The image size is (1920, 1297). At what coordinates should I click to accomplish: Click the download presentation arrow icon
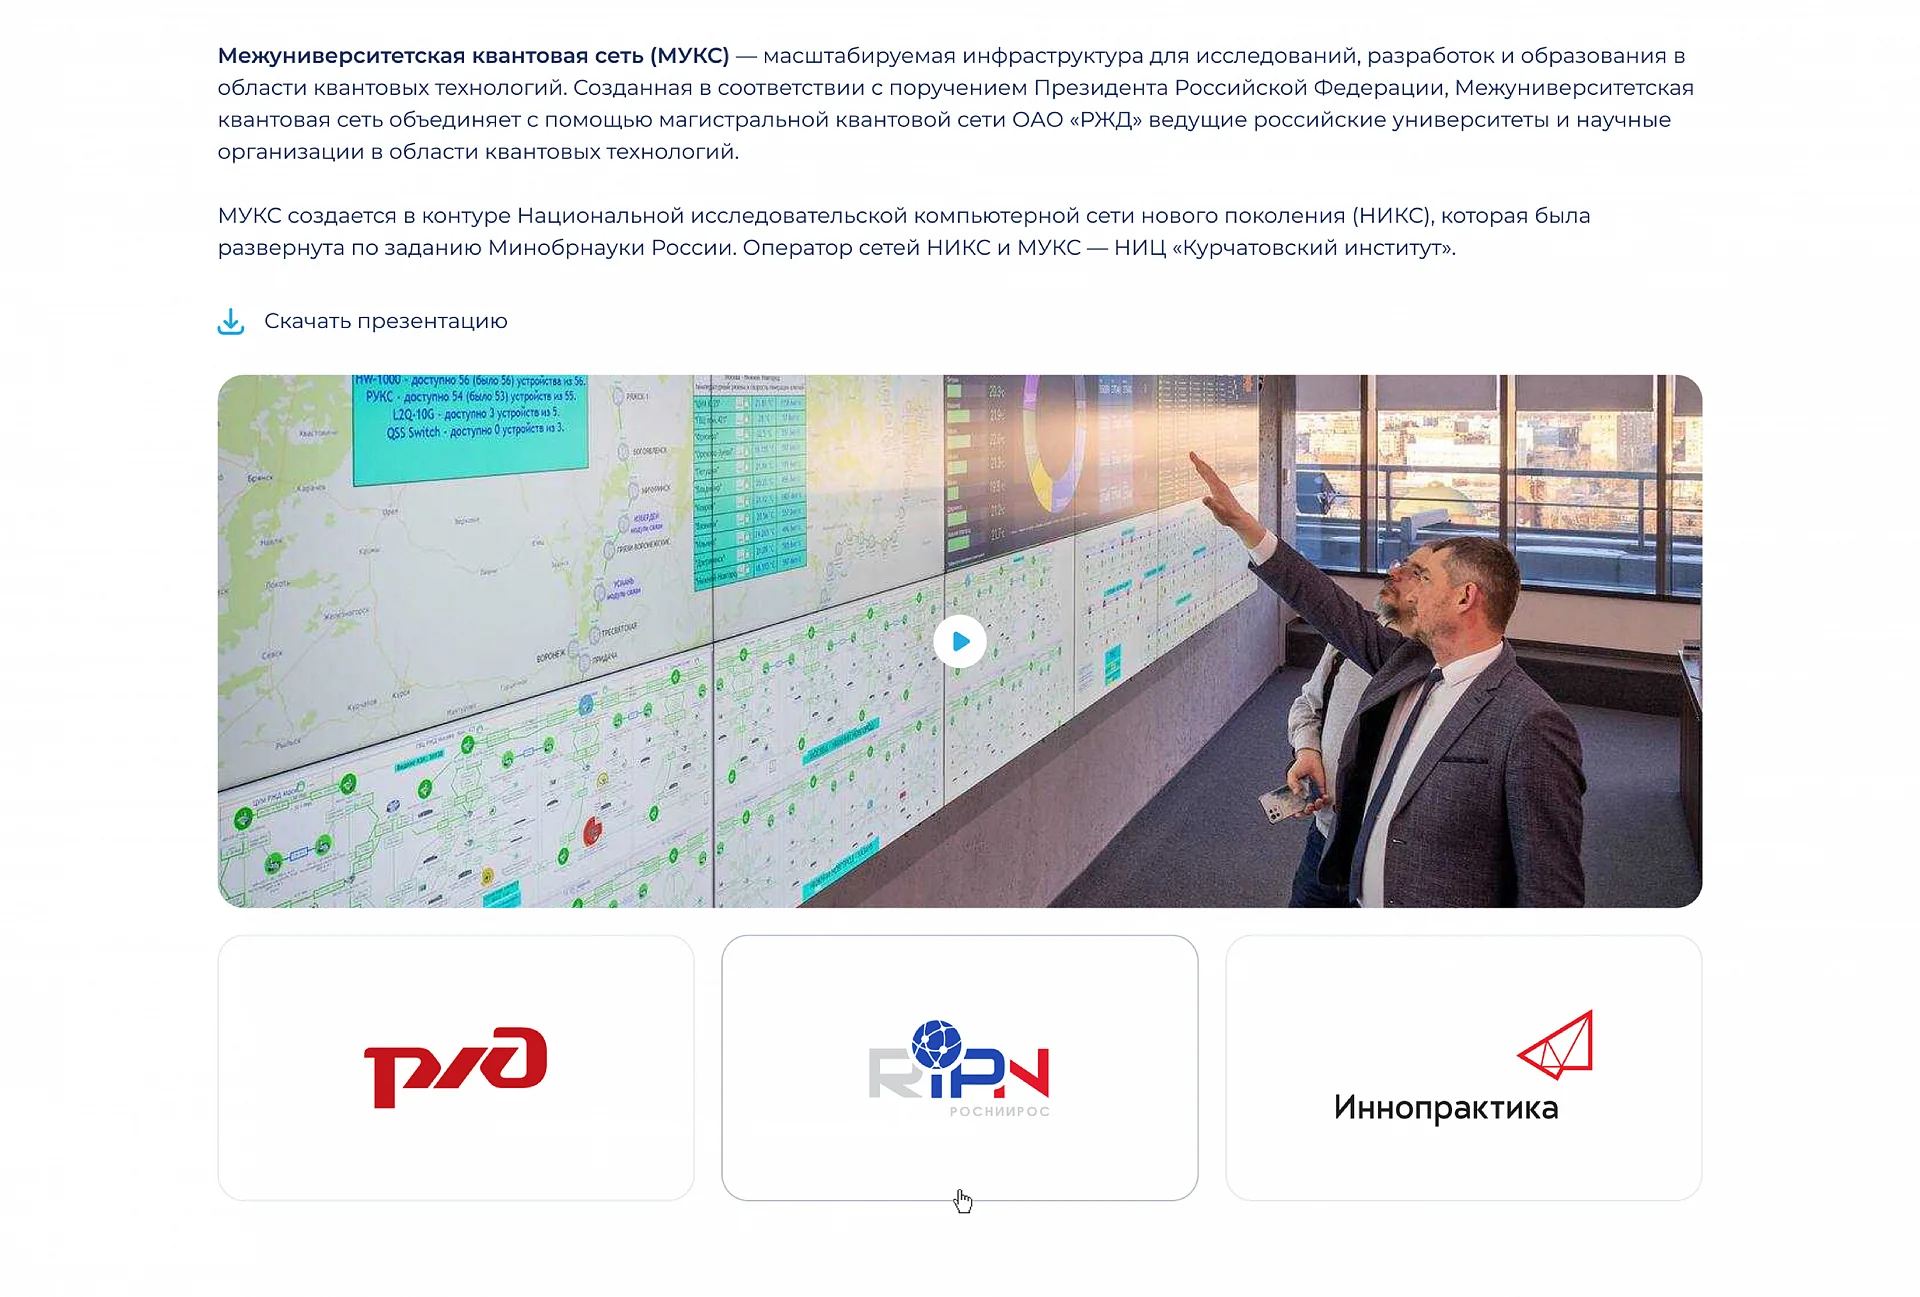coord(231,321)
